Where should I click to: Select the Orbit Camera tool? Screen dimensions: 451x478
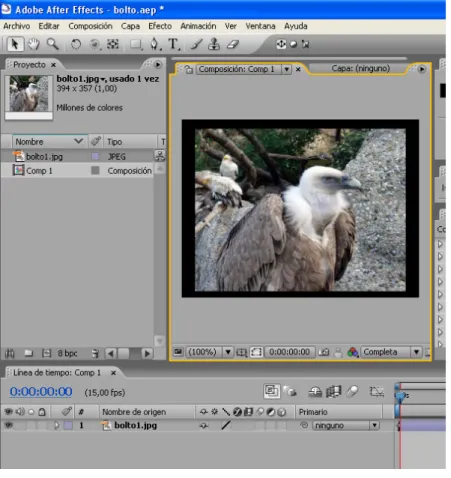(x=95, y=44)
